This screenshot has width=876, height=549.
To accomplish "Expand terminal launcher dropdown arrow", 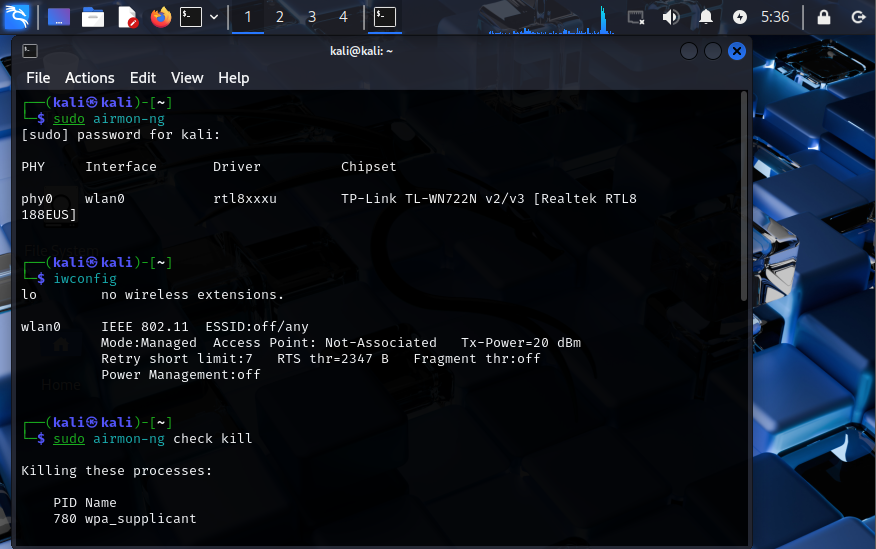I will tap(214, 17).
